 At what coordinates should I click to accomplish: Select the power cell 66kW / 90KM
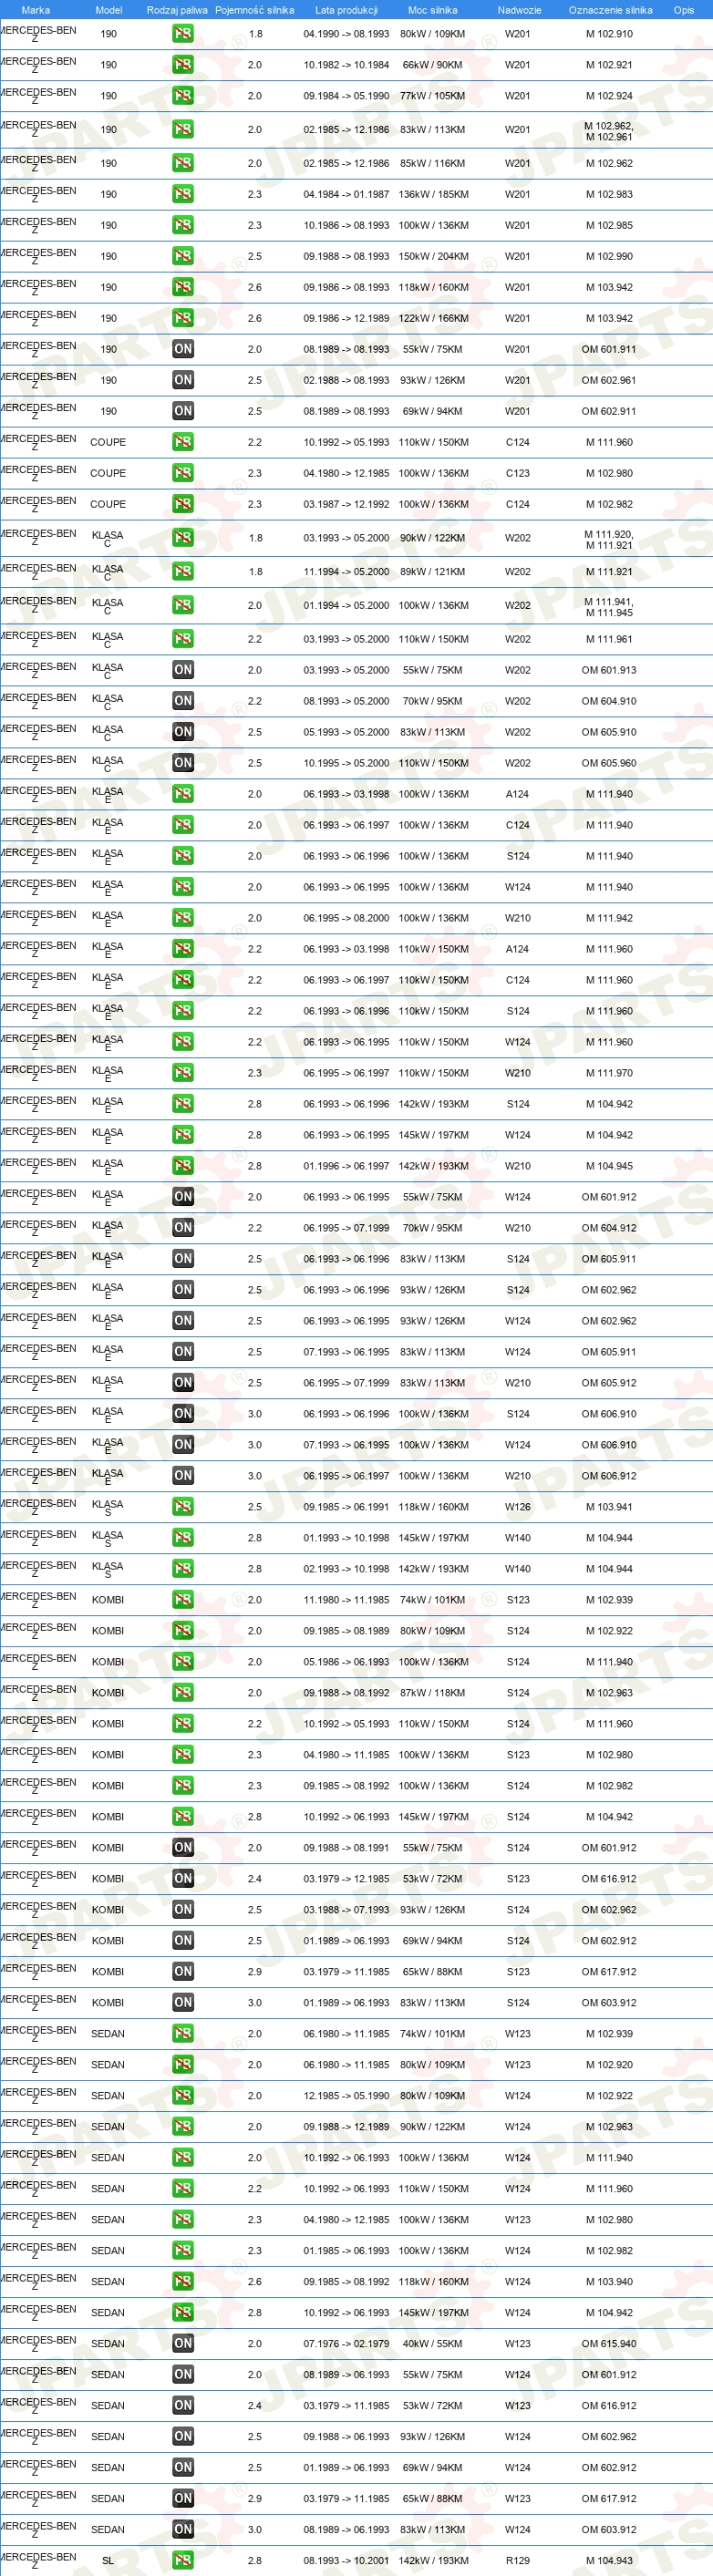(433, 64)
